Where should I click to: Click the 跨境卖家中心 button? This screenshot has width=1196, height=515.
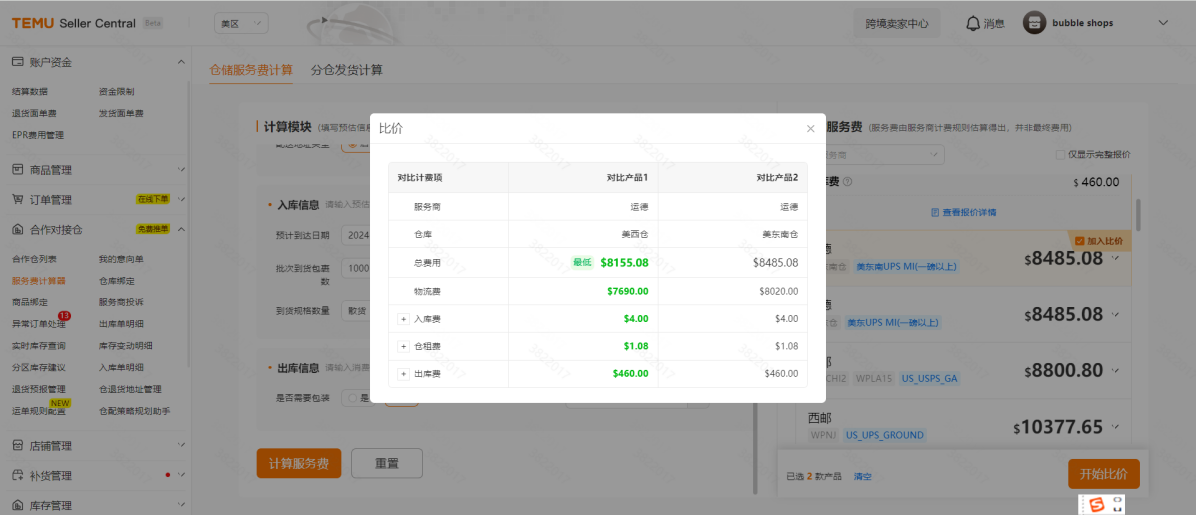(x=897, y=23)
